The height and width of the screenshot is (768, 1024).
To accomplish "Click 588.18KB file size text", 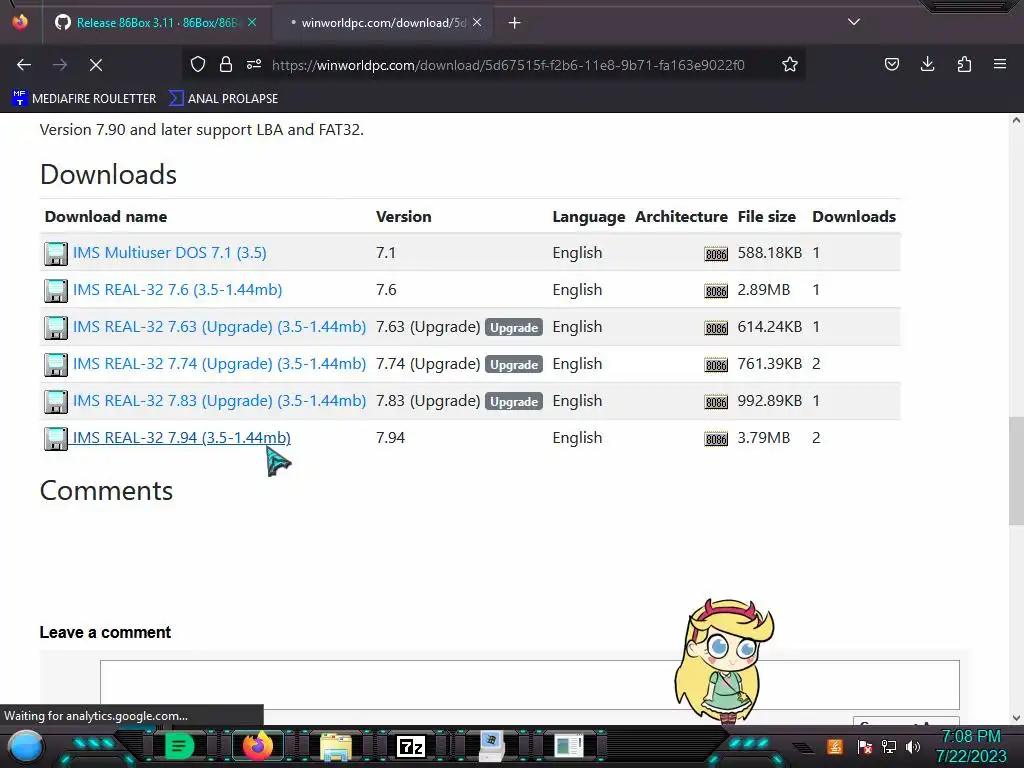I will (x=769, y=253).
